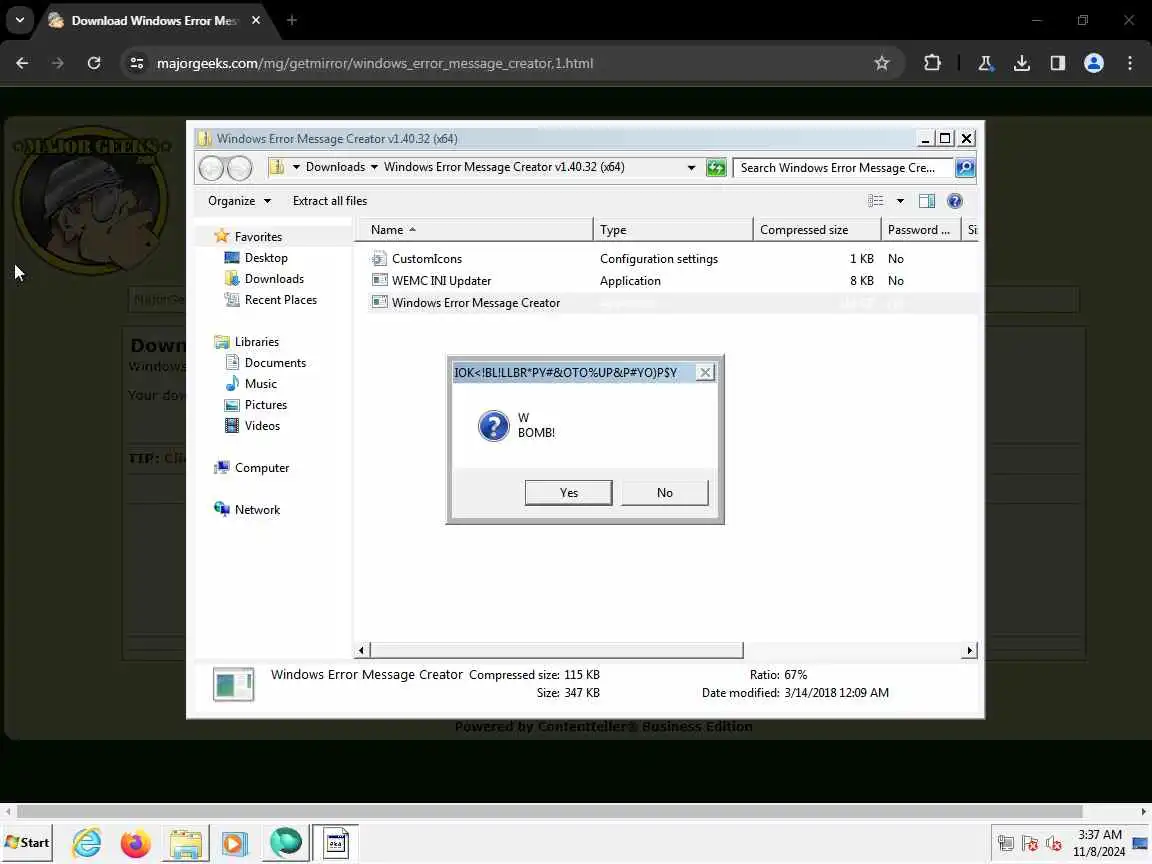Sort by the Name column header
The image size is (1152, 864).
pos(473,229)
